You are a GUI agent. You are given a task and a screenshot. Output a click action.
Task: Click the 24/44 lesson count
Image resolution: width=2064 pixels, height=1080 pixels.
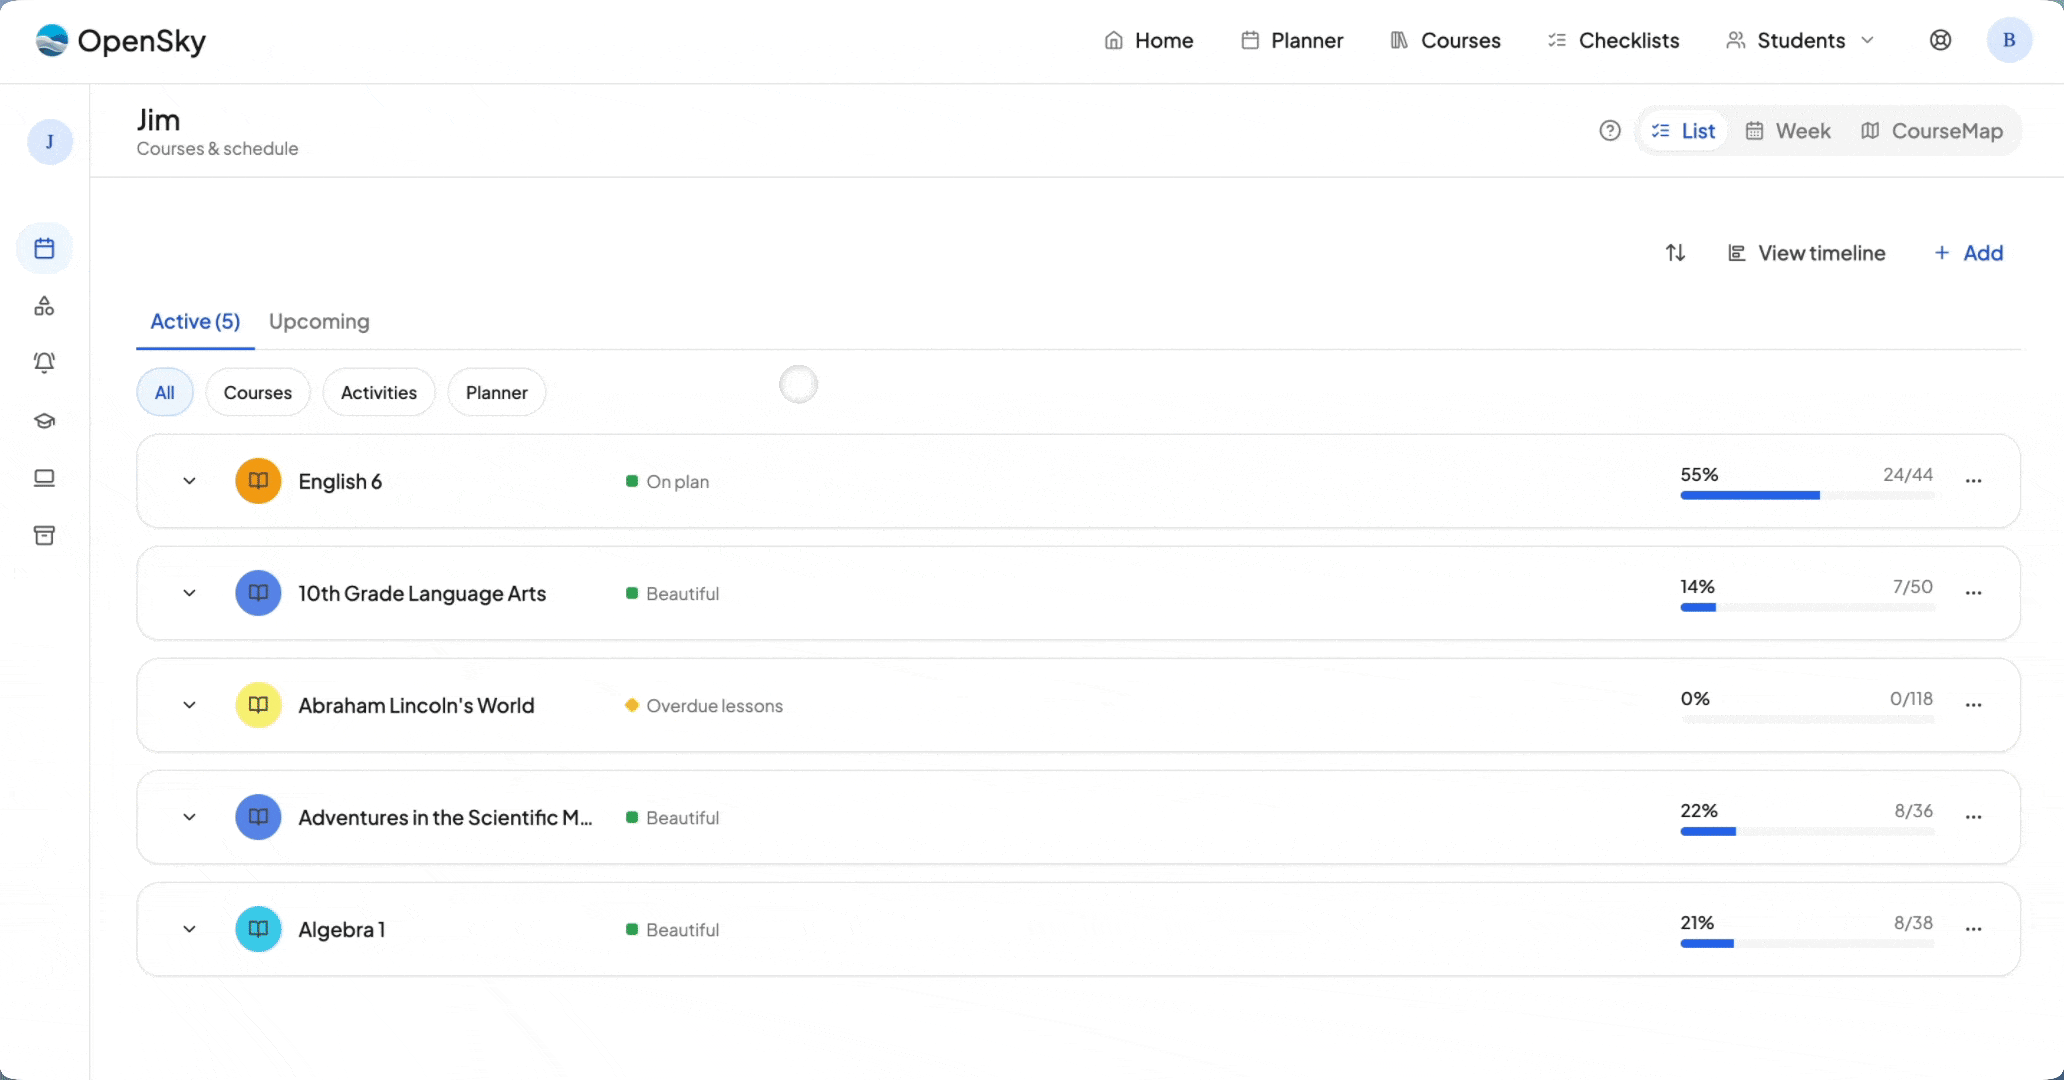[x=1908, y=474]
